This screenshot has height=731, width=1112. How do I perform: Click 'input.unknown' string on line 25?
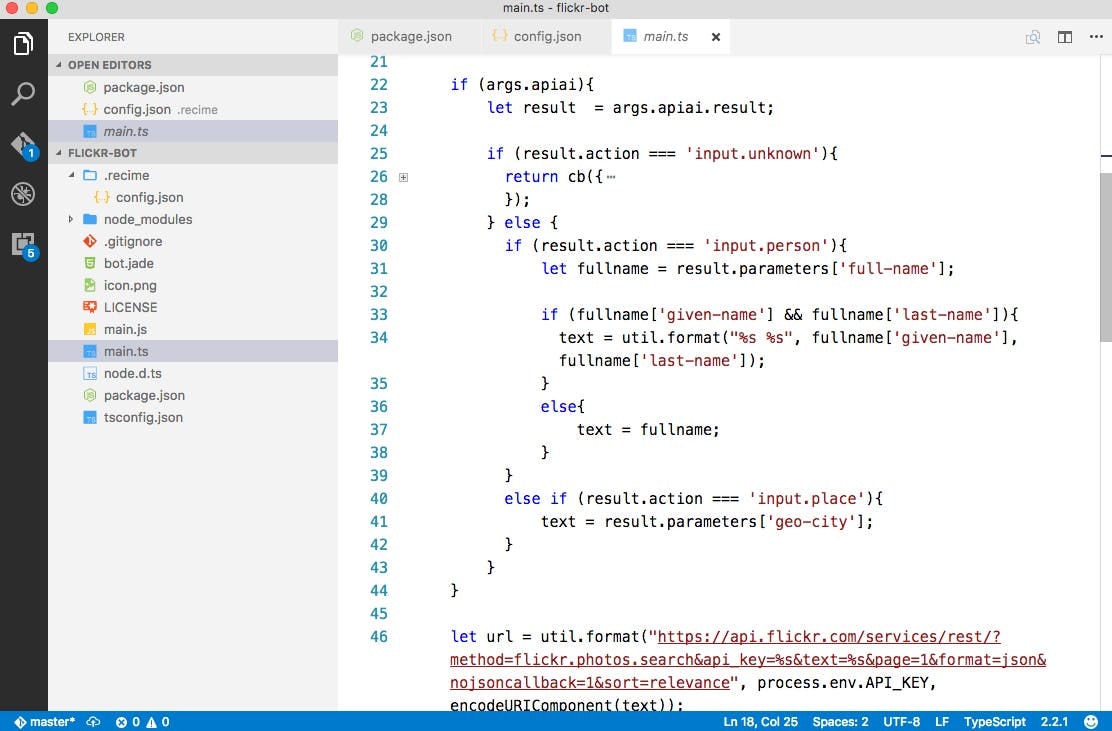752,154
